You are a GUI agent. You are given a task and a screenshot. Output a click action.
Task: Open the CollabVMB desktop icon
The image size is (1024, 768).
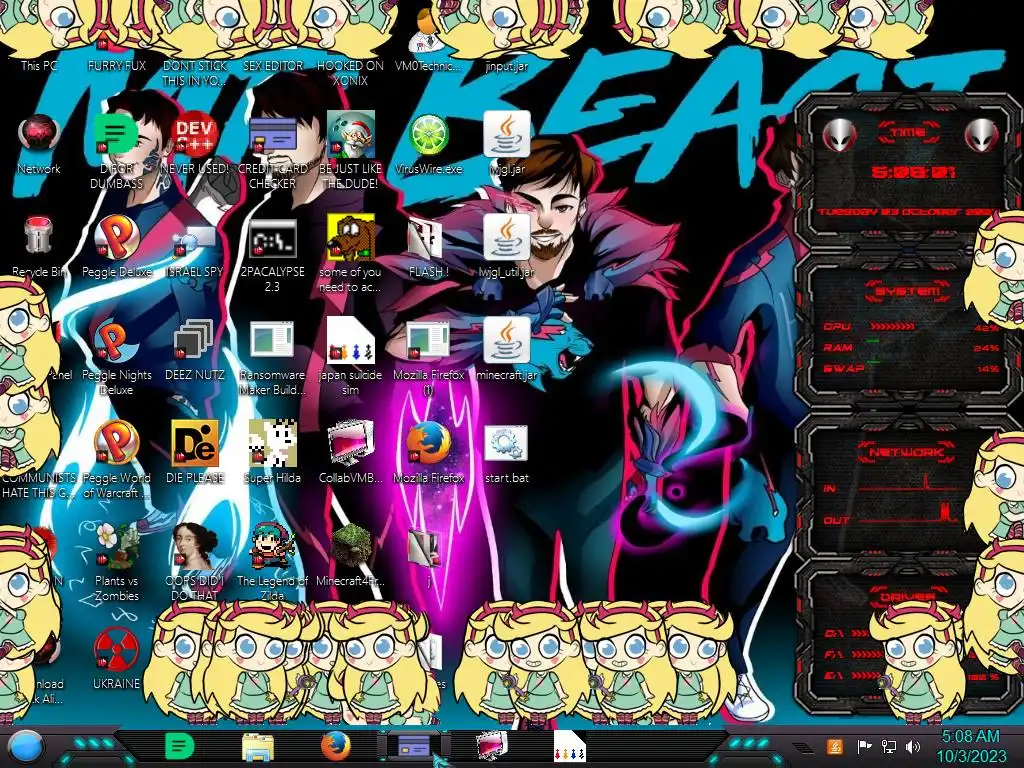(x=351, y=452)
